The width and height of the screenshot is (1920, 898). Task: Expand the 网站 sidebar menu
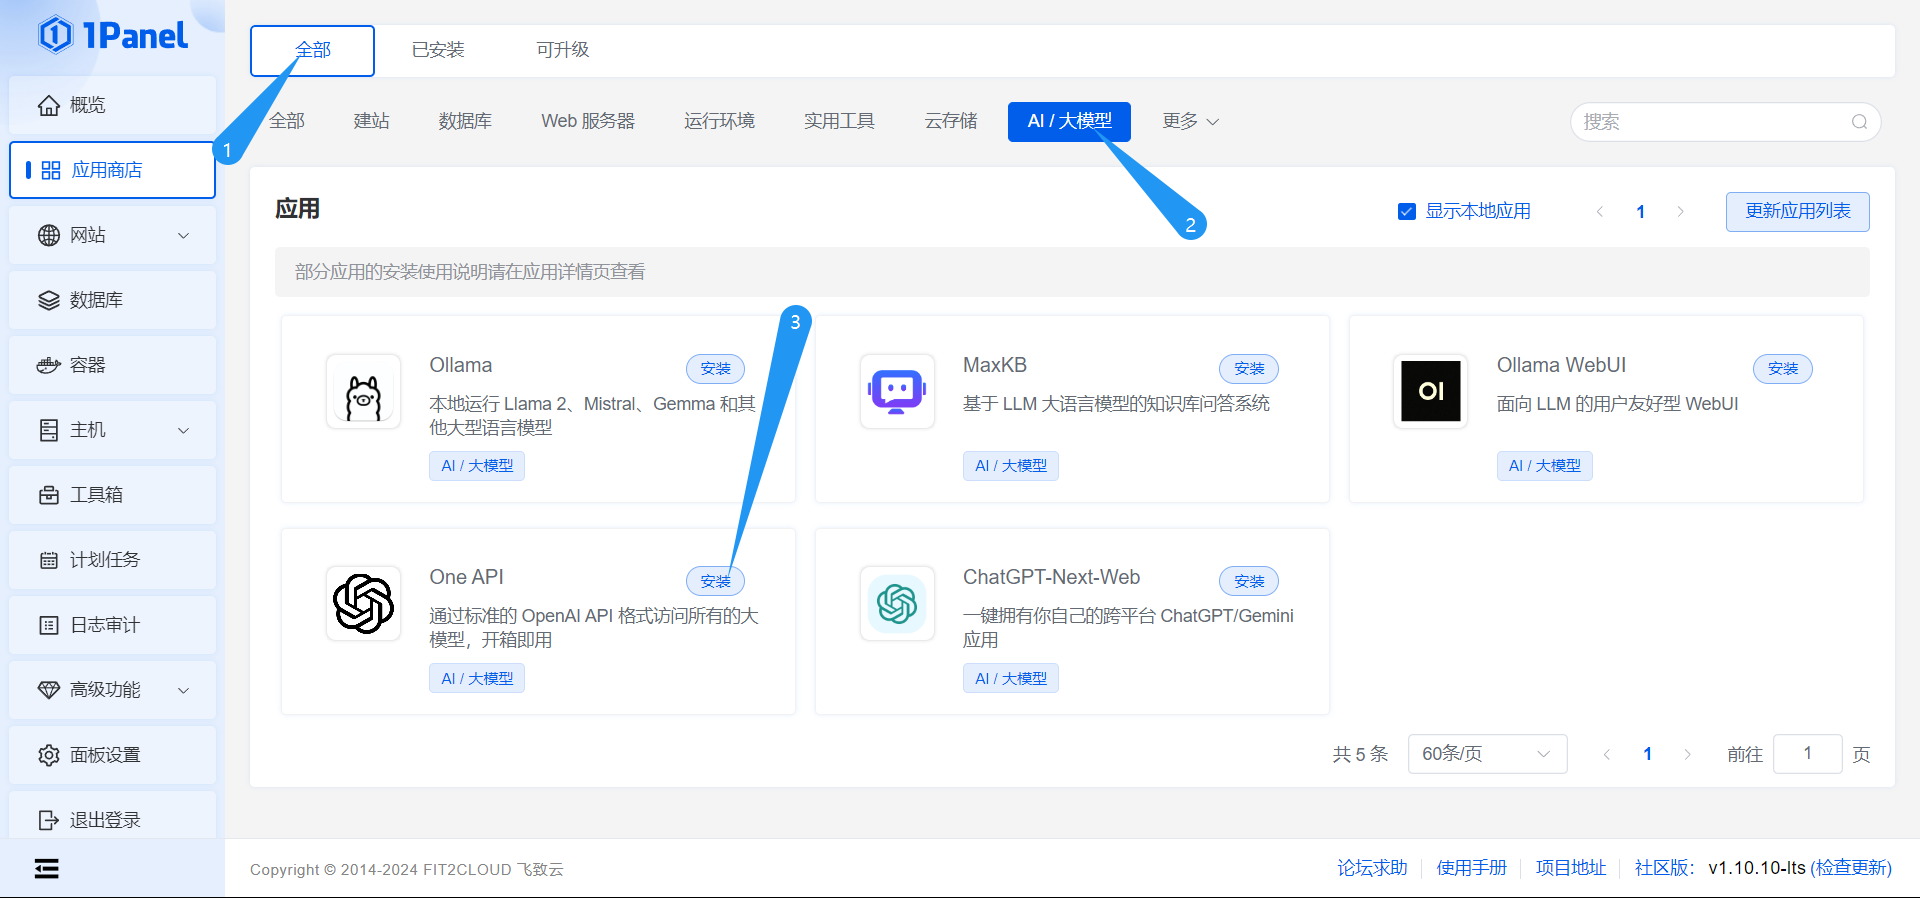tap(112, 235)
